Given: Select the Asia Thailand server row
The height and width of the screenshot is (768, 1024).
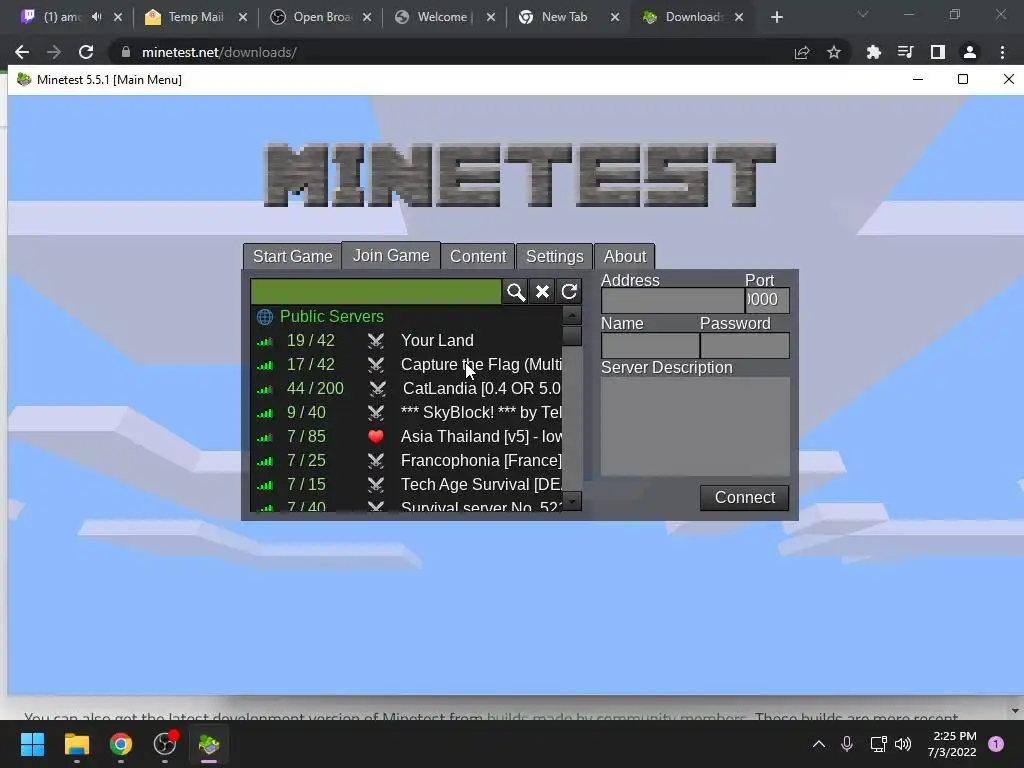Looking at the screenshot, I should tap(406, 436).
